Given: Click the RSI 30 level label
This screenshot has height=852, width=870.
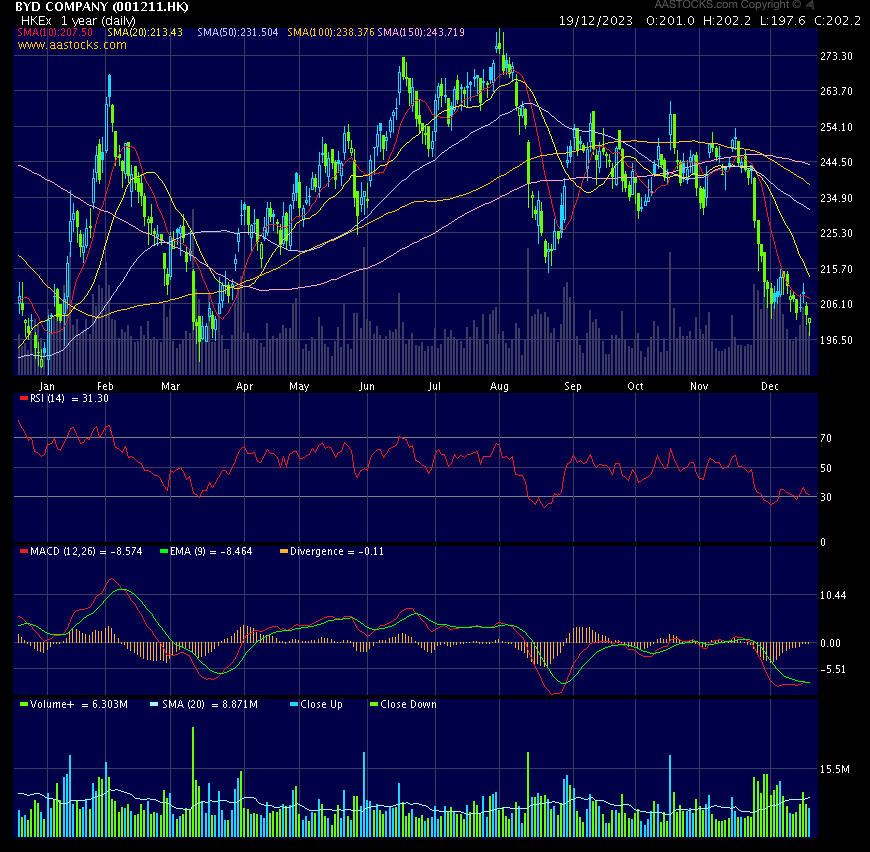Looking at the screenshot, I should (826, 497).
